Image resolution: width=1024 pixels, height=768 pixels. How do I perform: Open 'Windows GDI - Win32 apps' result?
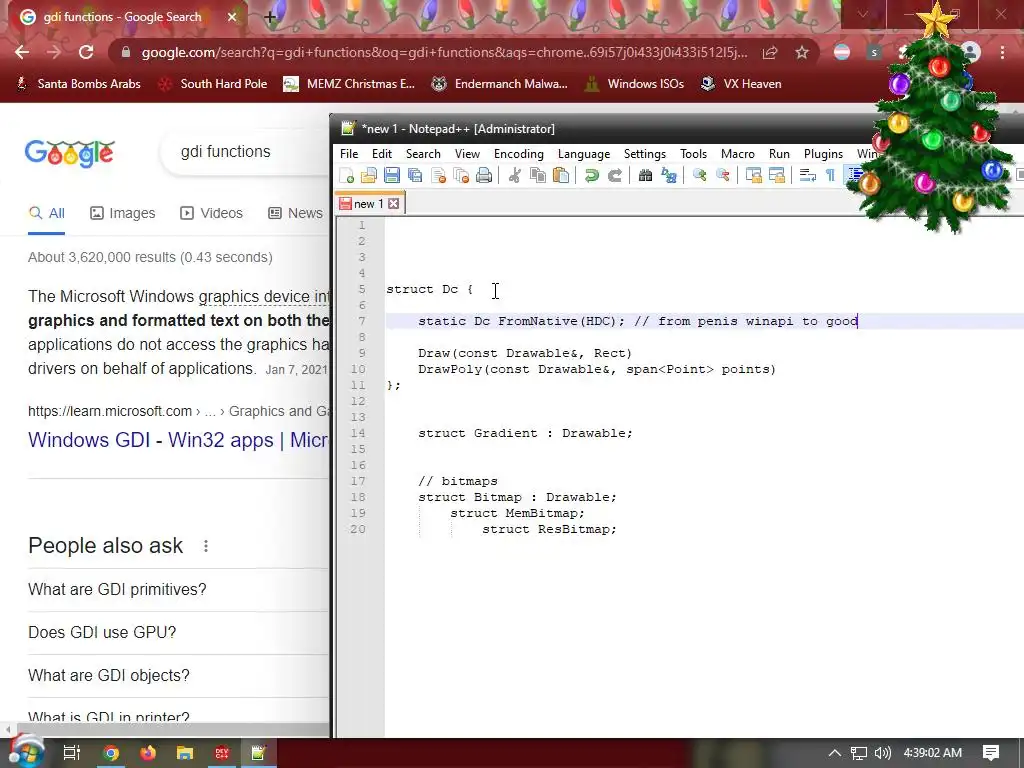[x=178, y=440]
